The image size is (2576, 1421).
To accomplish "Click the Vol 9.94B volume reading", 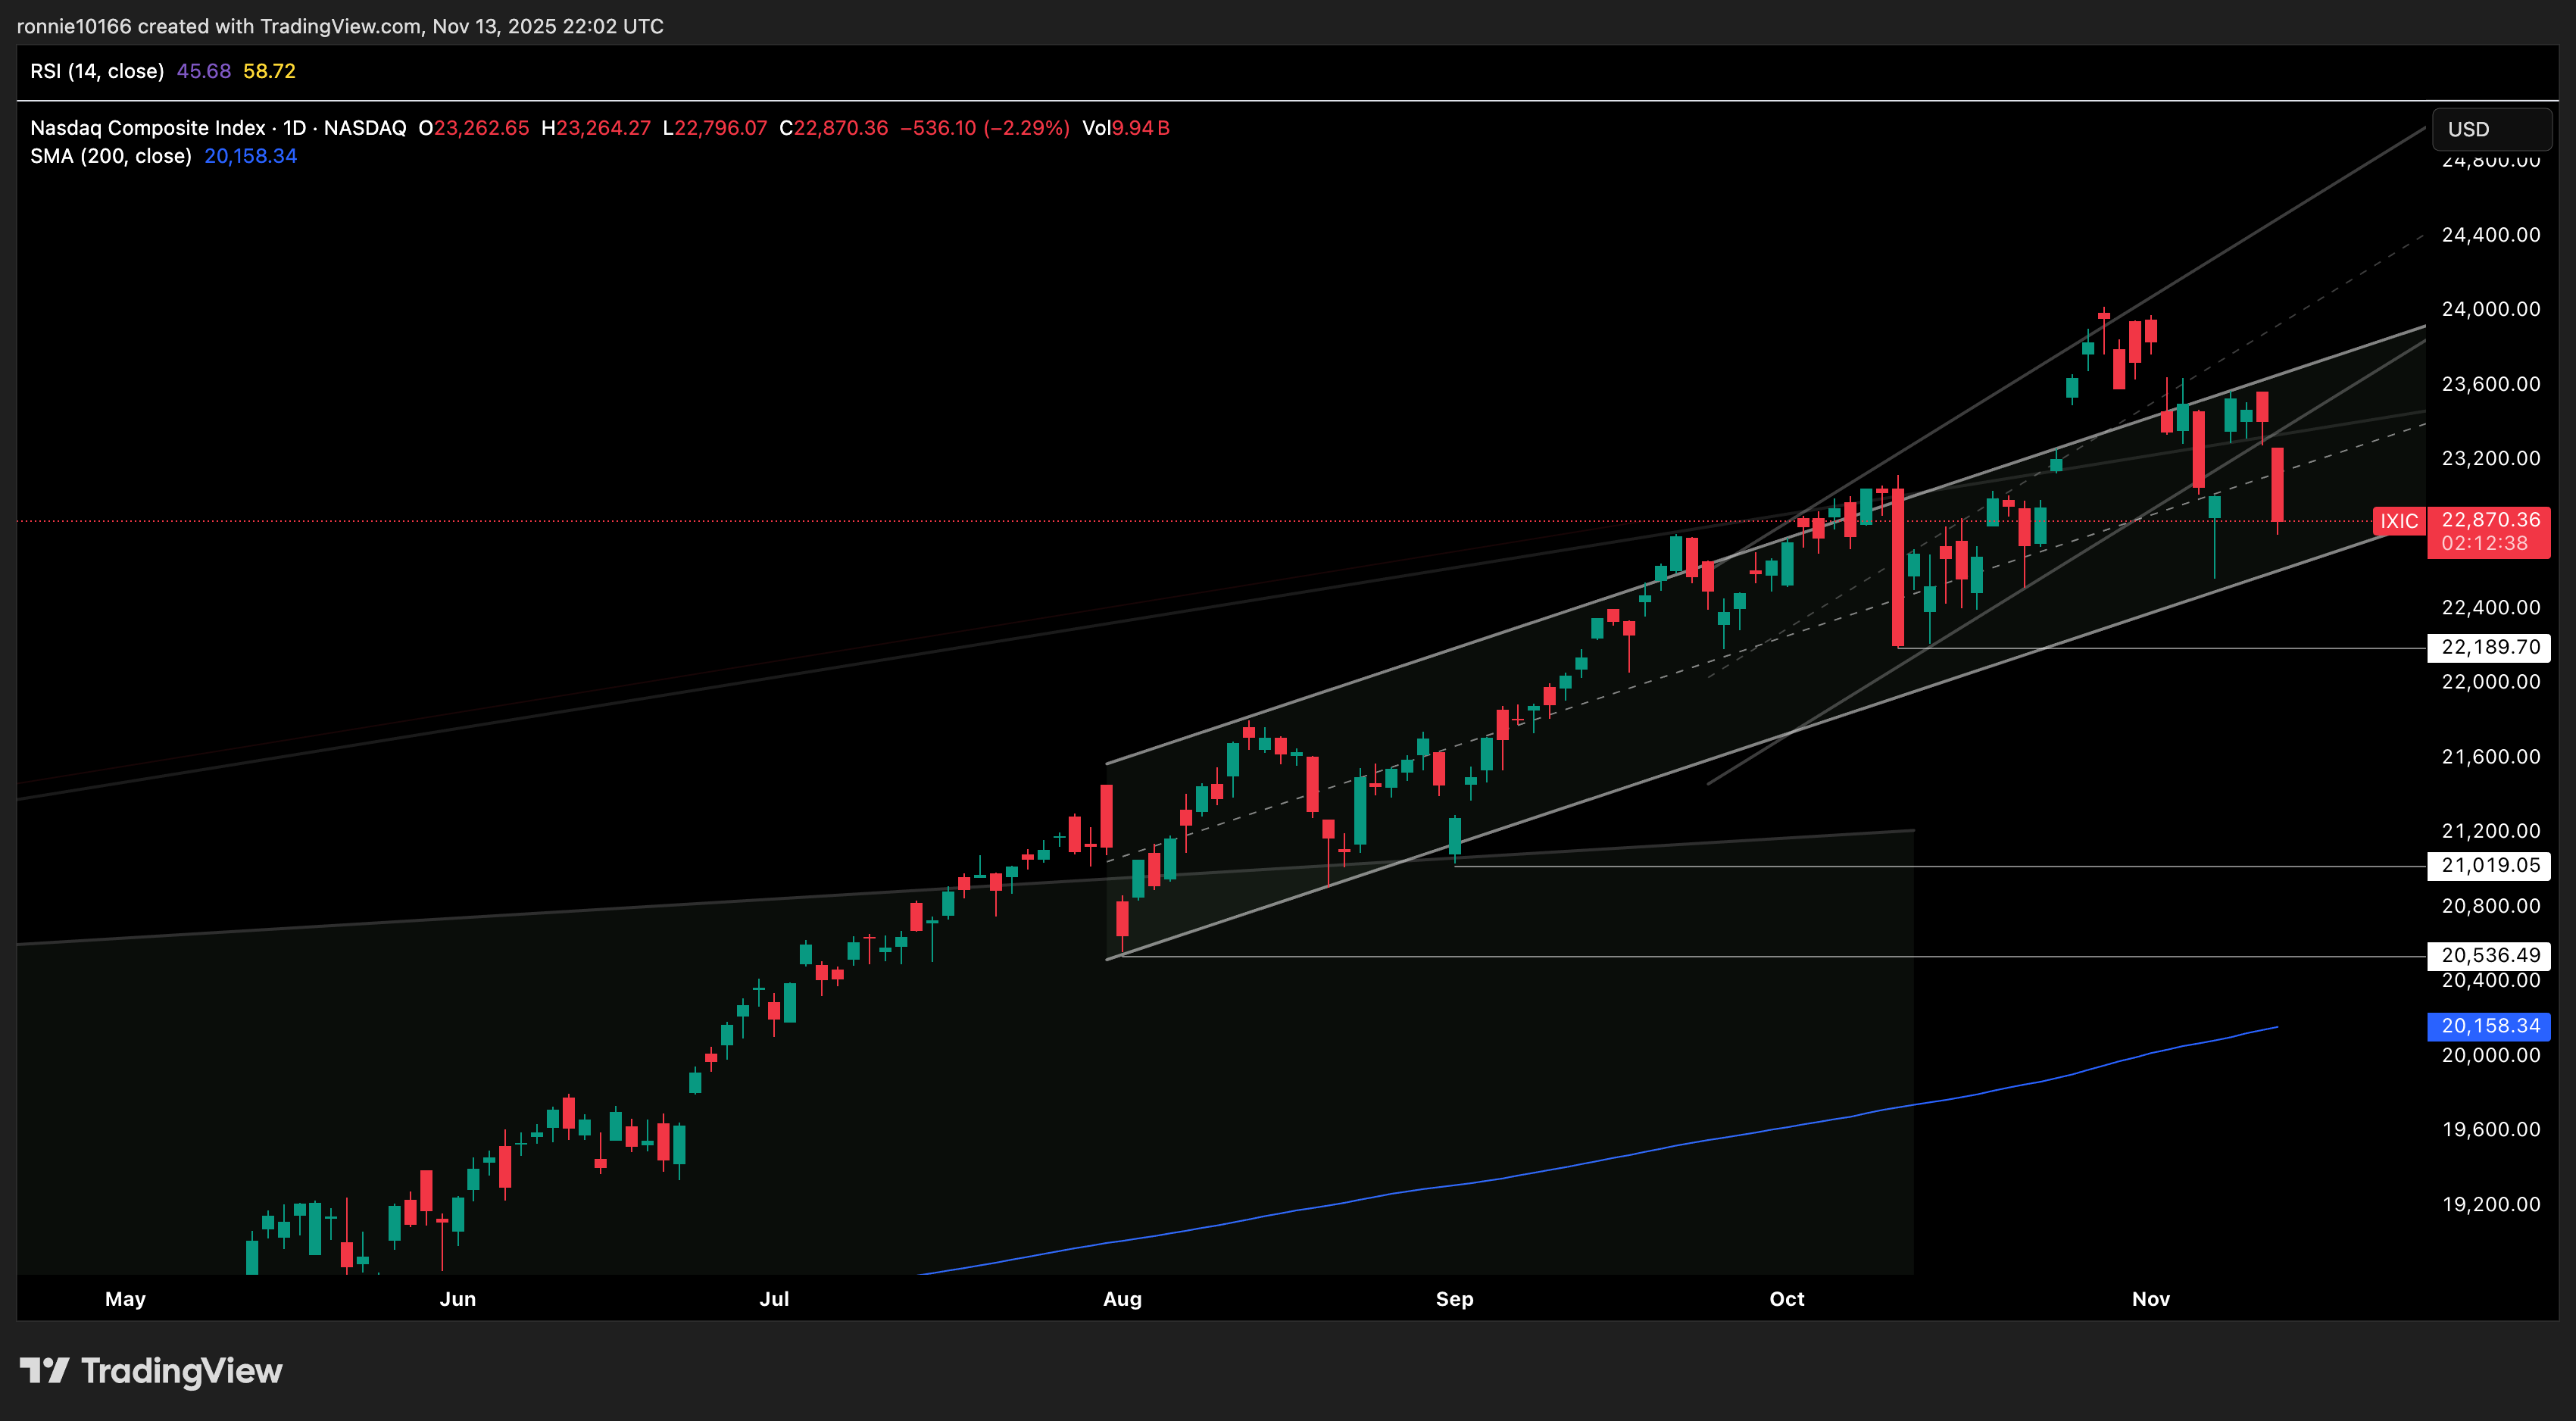I will pos(1126,128).
